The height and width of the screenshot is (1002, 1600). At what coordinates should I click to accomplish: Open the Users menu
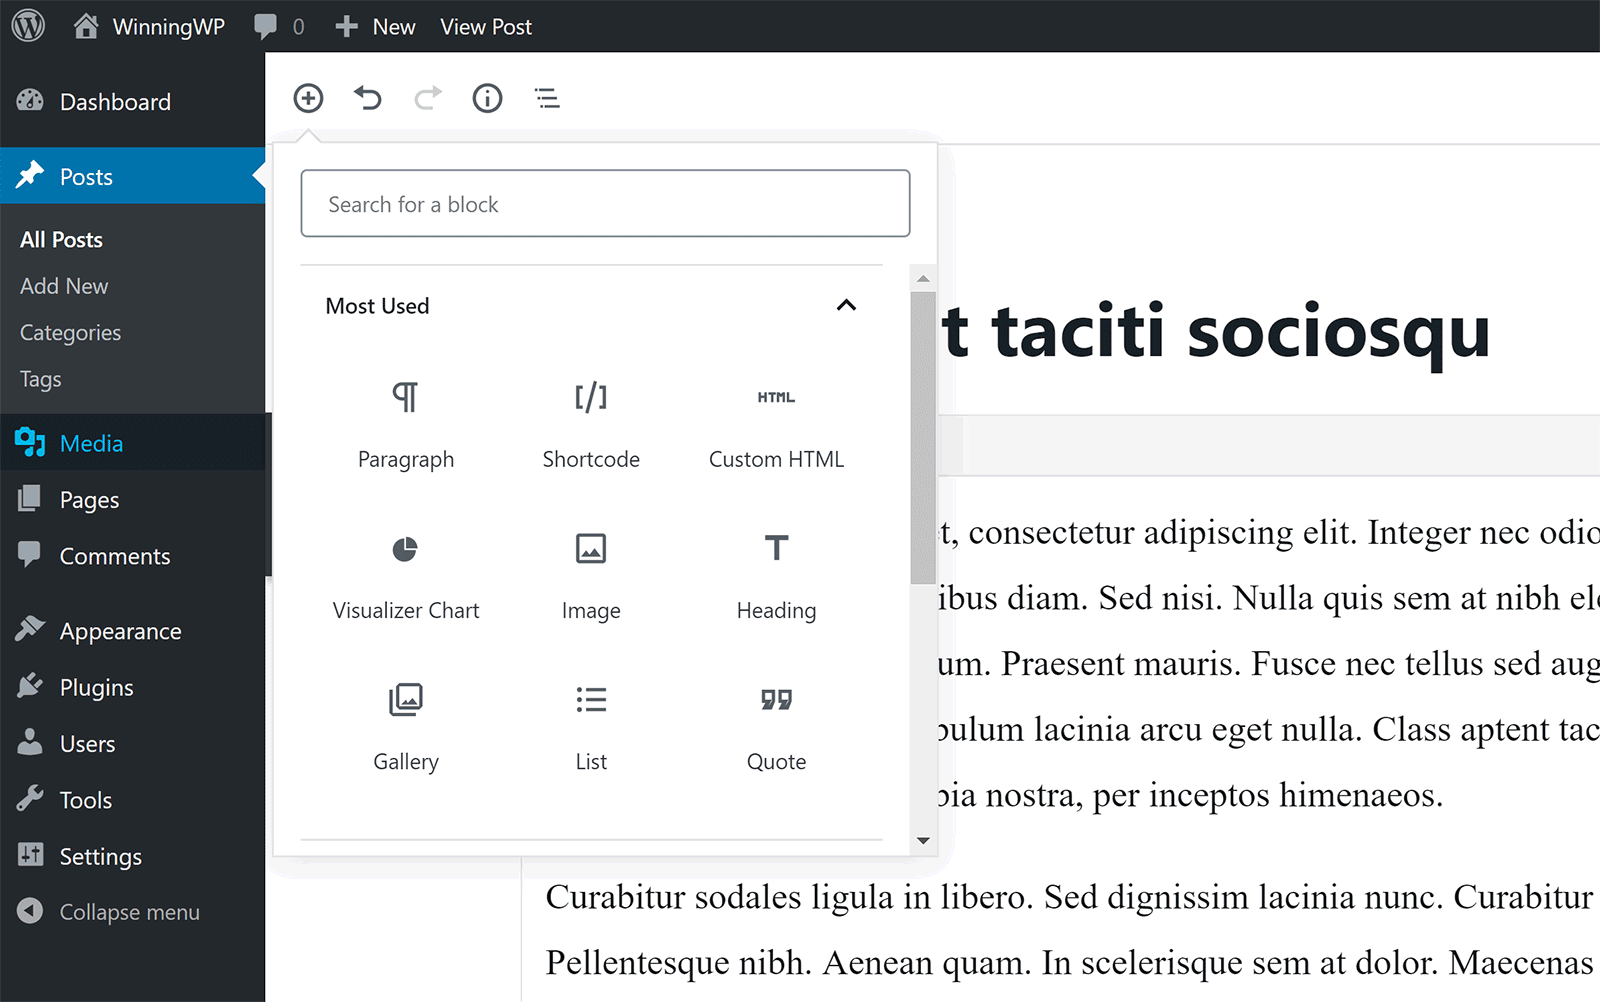click(x=132, y=744)
